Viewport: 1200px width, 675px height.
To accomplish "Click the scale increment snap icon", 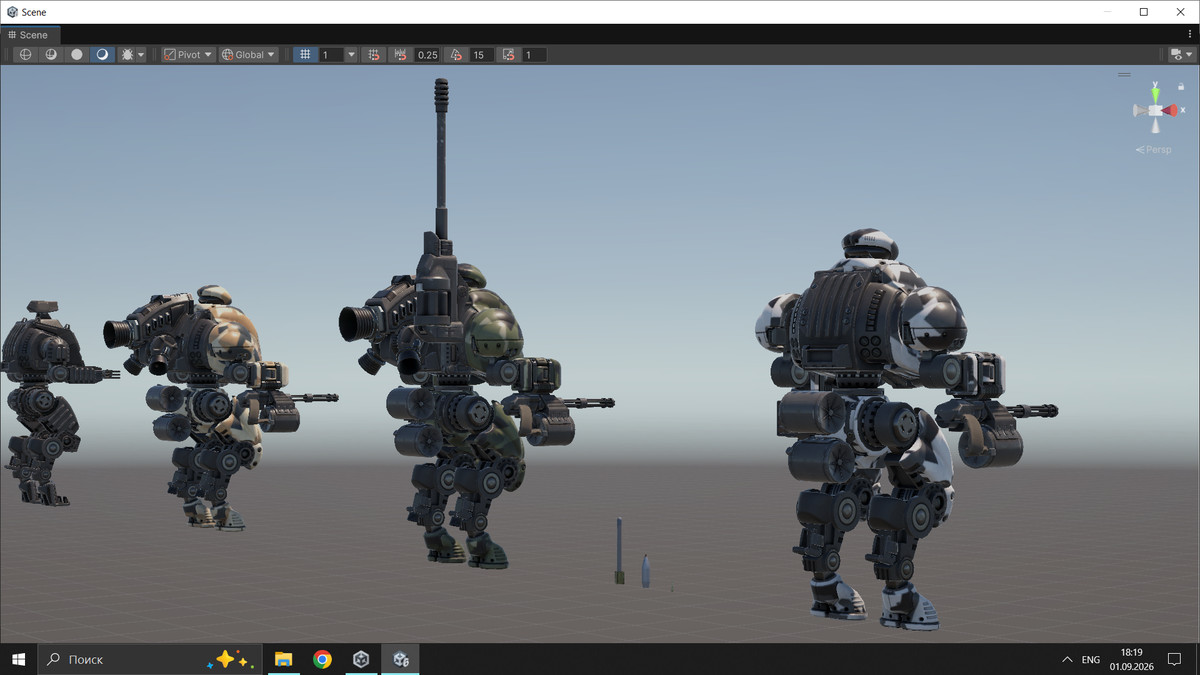I will pos(509,55).
